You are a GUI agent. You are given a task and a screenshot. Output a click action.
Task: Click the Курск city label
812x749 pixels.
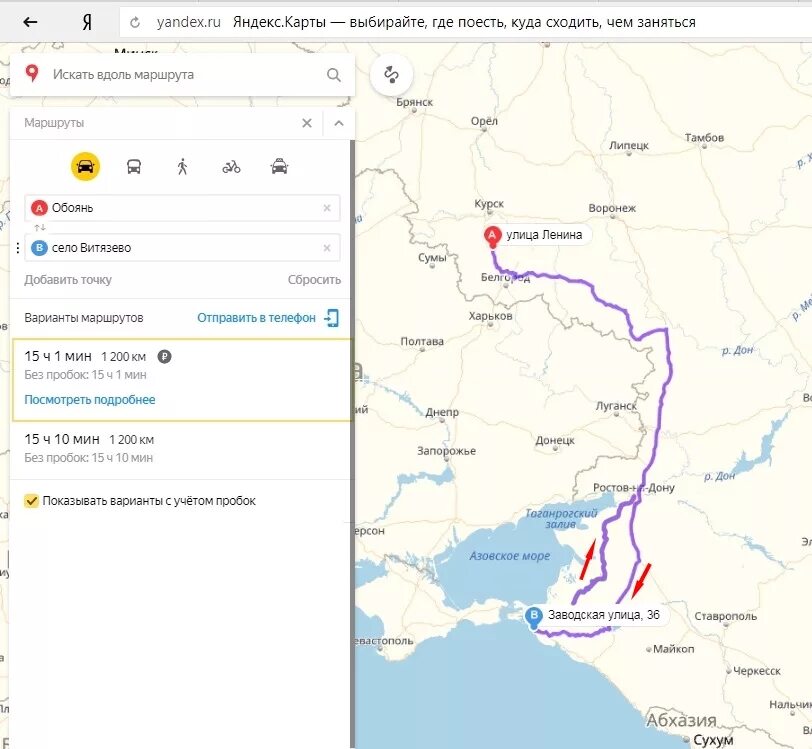click(x=489, y=204)
